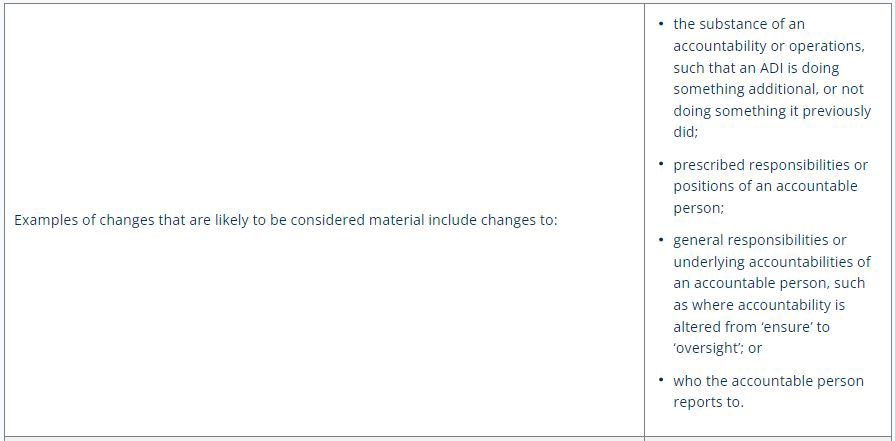
Task: Click the line 'positions of an accountable'
Action: (x=765, y=187)
